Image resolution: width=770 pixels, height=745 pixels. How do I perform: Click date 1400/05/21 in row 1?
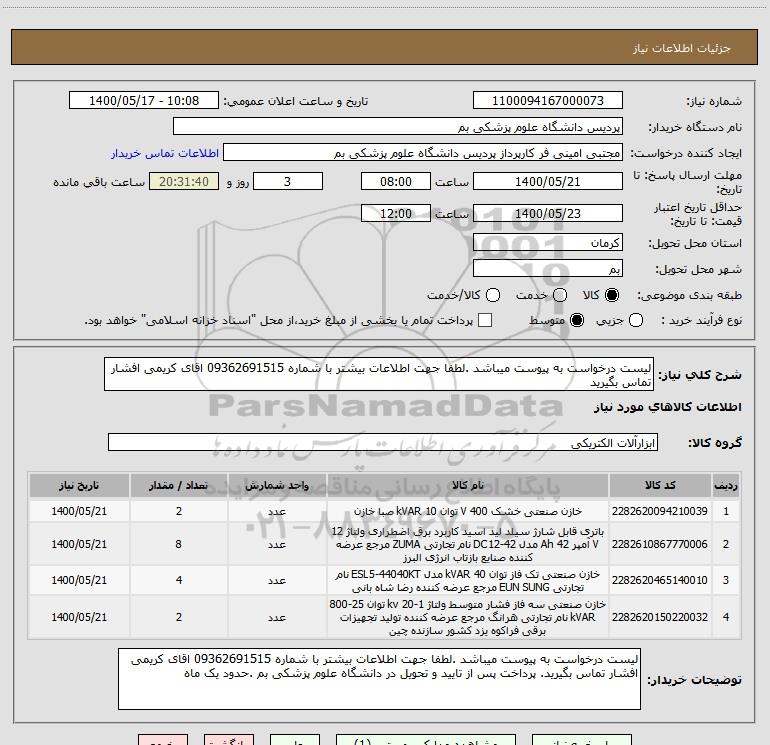click(79, 511)
